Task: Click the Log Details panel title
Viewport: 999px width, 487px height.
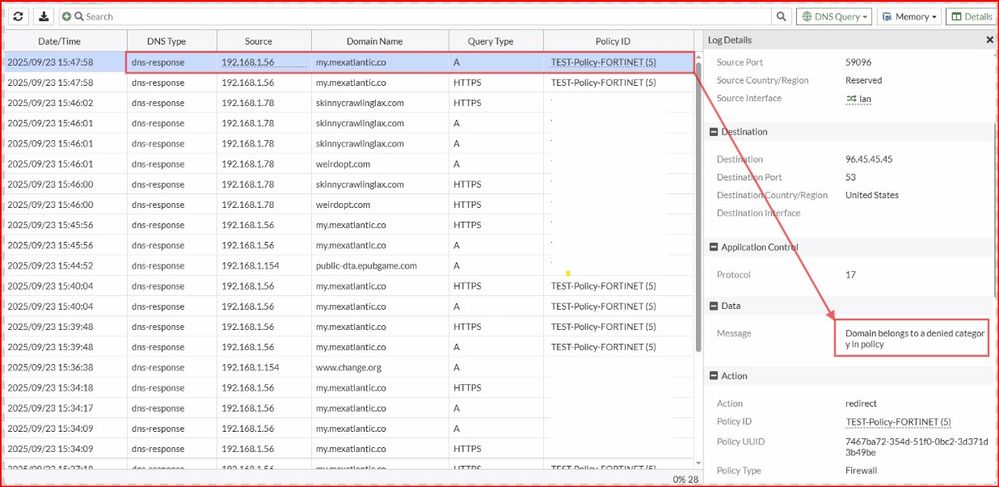Action: pyautogui.click(x=729, y=40)
